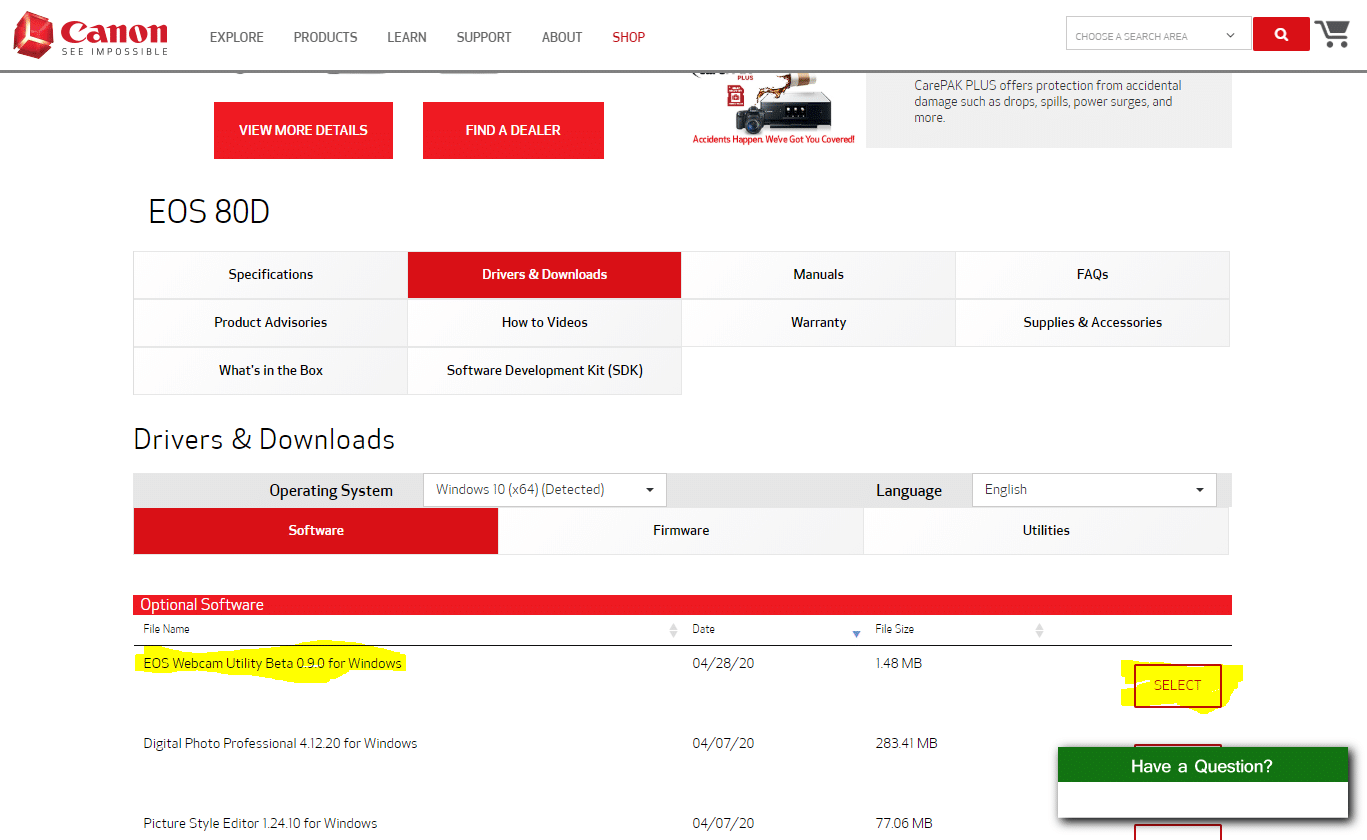Click Picture Style Editor 1.24.10 file name
1367x840 pixels.
260,824
